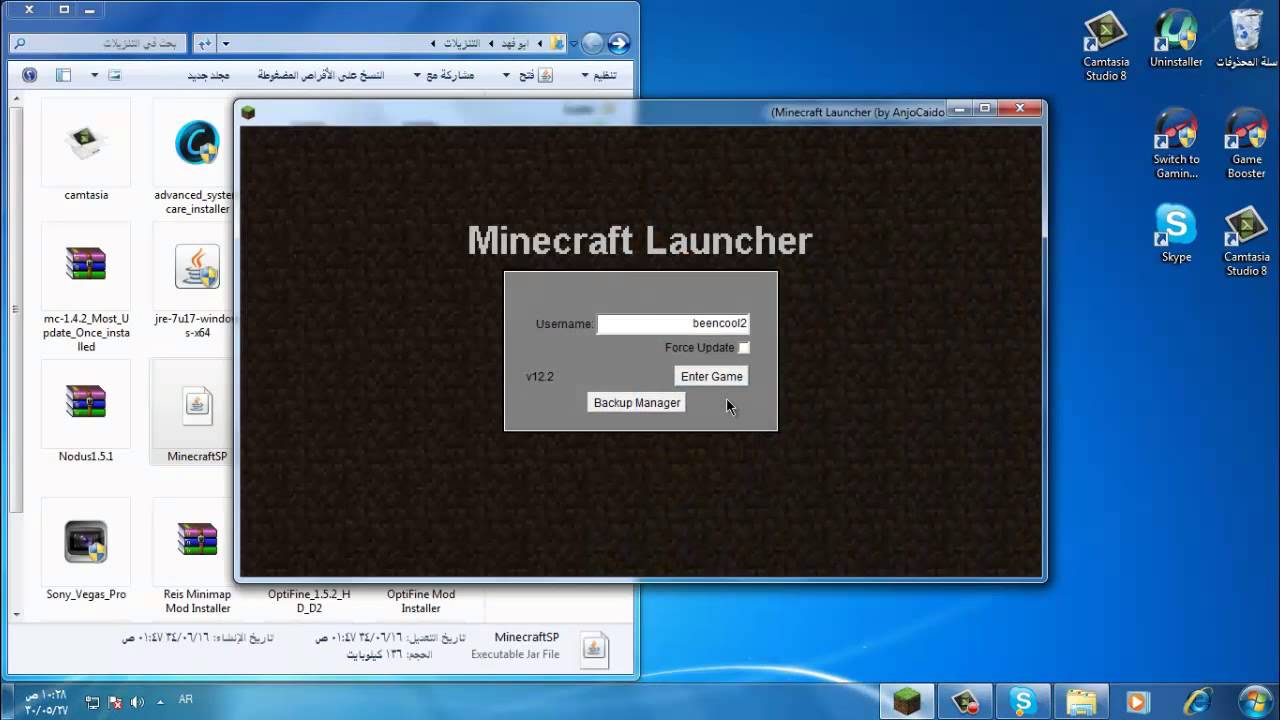Click the Burn (النسخ على الأقراص المضغوطة) toolbar button
This screenshot has height=720, width=1280.
[x=320, y=75]
